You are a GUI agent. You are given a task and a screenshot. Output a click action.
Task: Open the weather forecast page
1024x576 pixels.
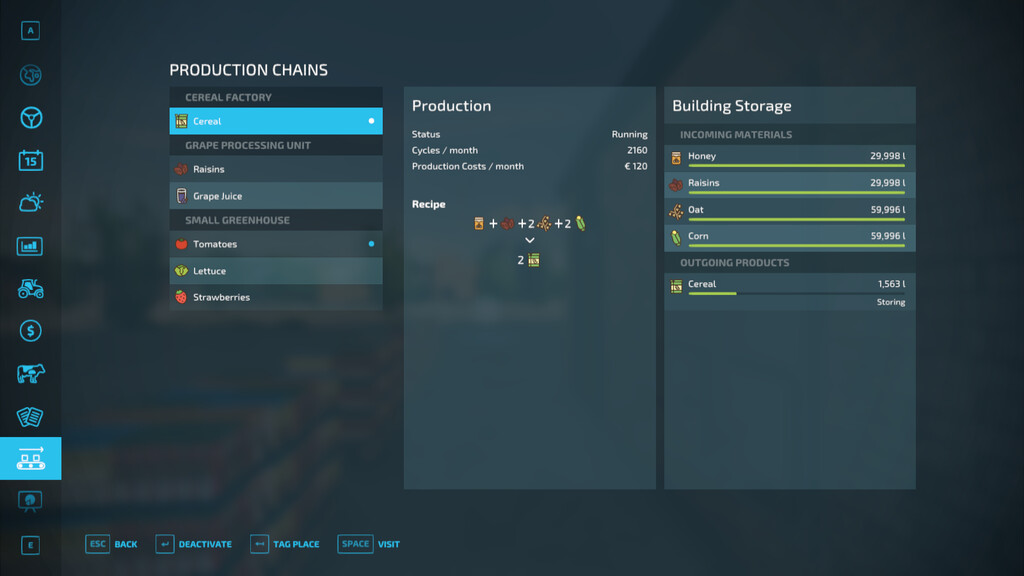point(30,203)
